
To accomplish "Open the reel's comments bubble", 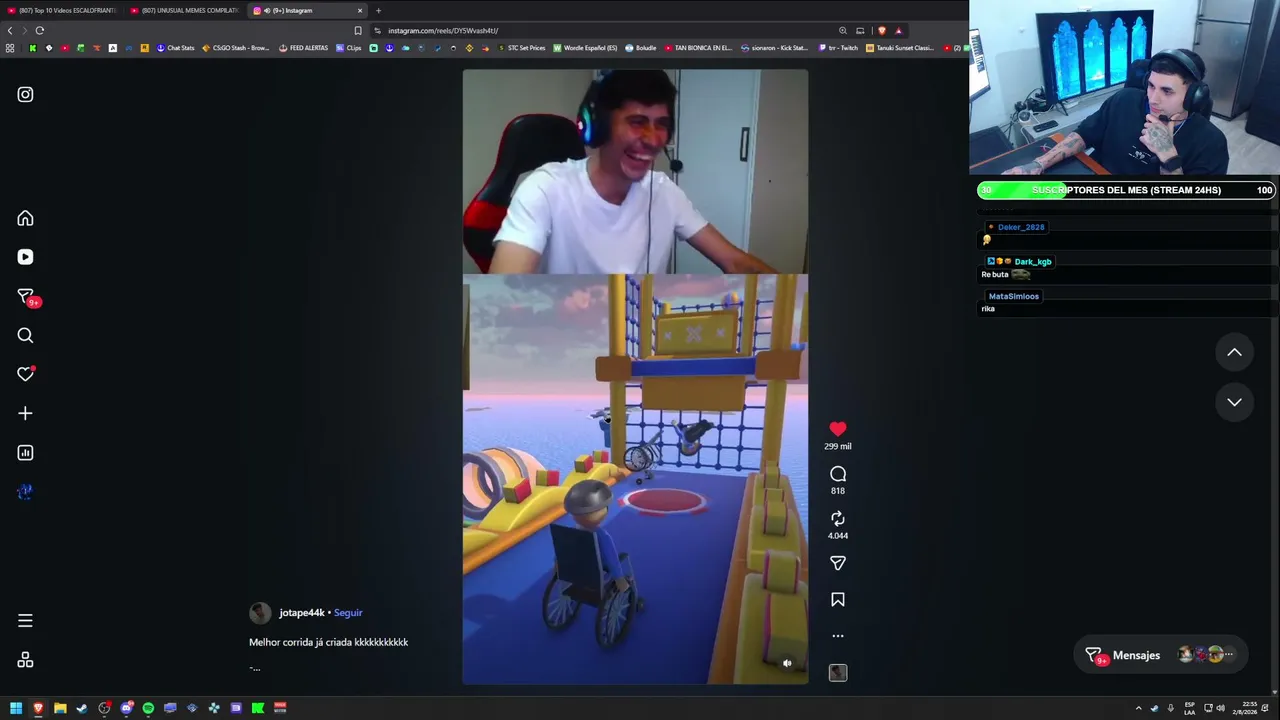I will [x=838, y=474].
